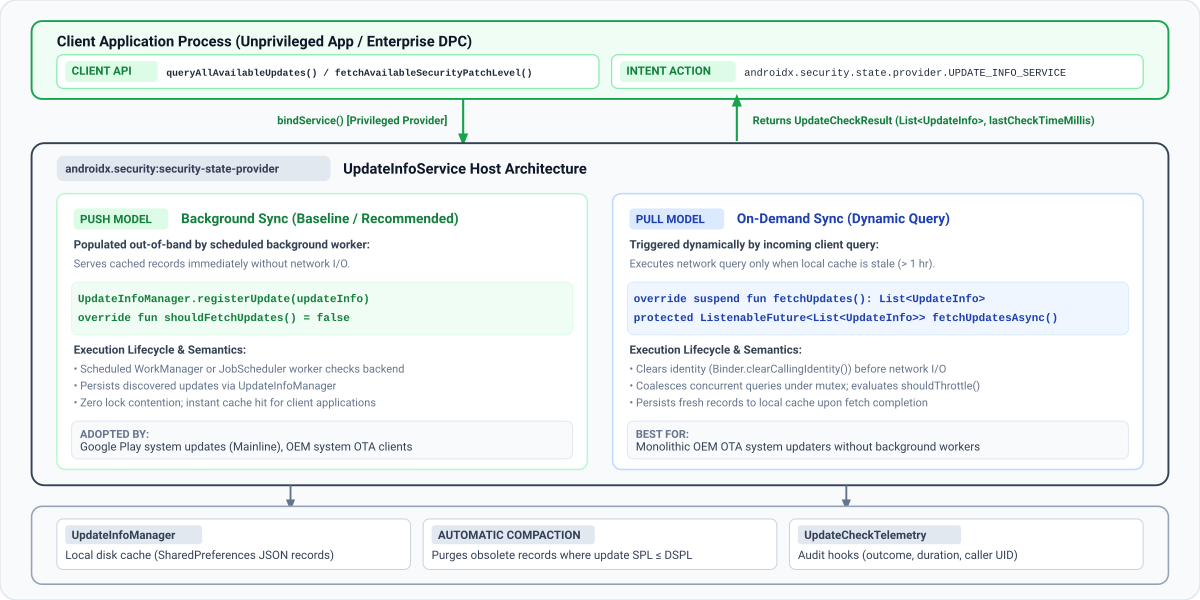This screenshot has height=600, width=1200.
Task: Select 'override fun shouldFetchUpdates() = false' code
Action: [214, 318]
